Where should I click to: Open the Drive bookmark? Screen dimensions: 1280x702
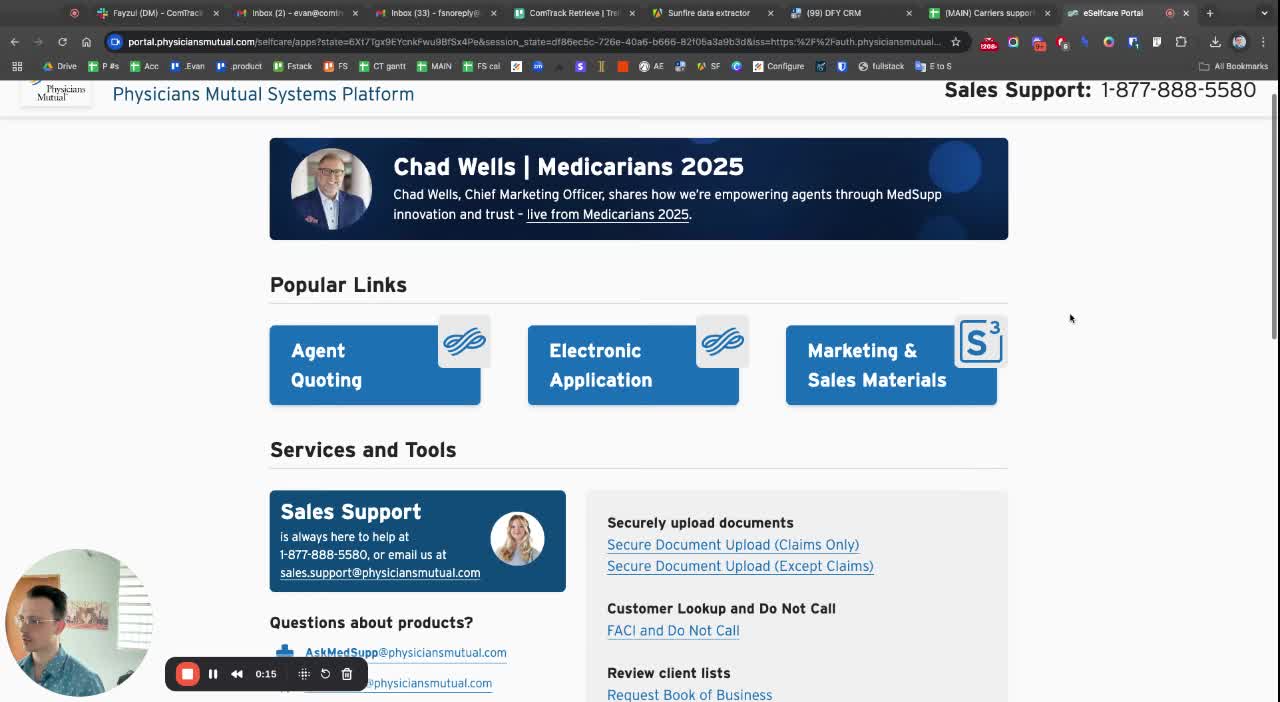59,66
